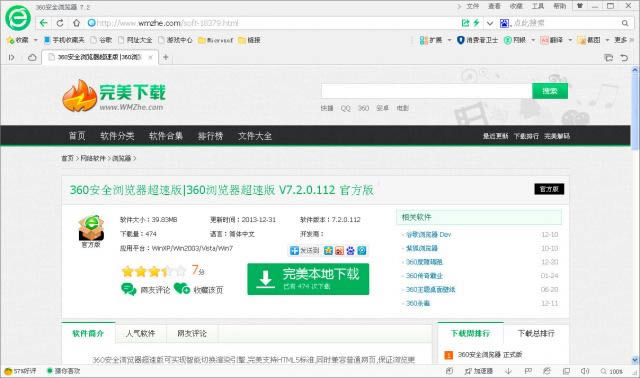
Task: Open downloads arrow in status bar
Action: 509,371
